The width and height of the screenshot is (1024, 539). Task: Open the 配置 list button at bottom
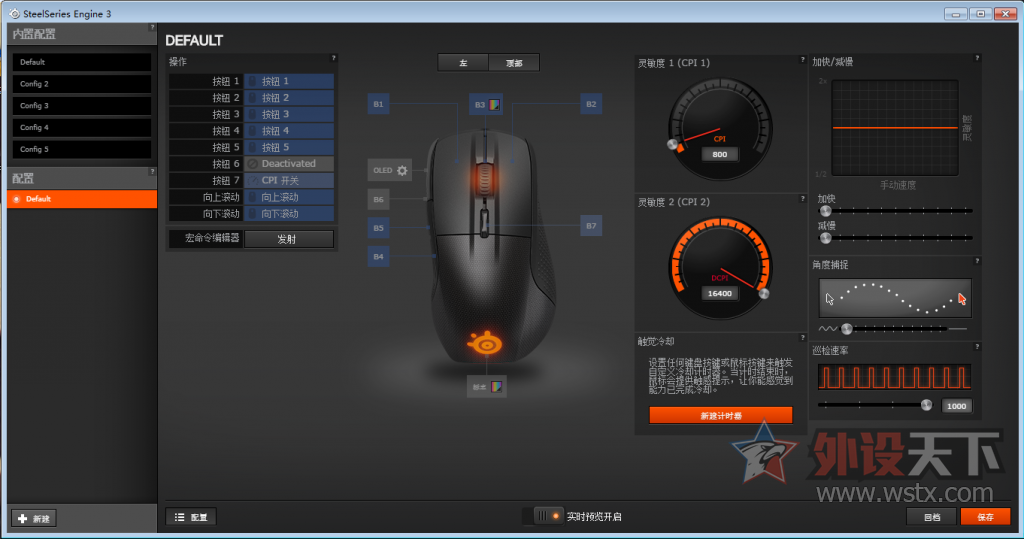coord(191,517)
